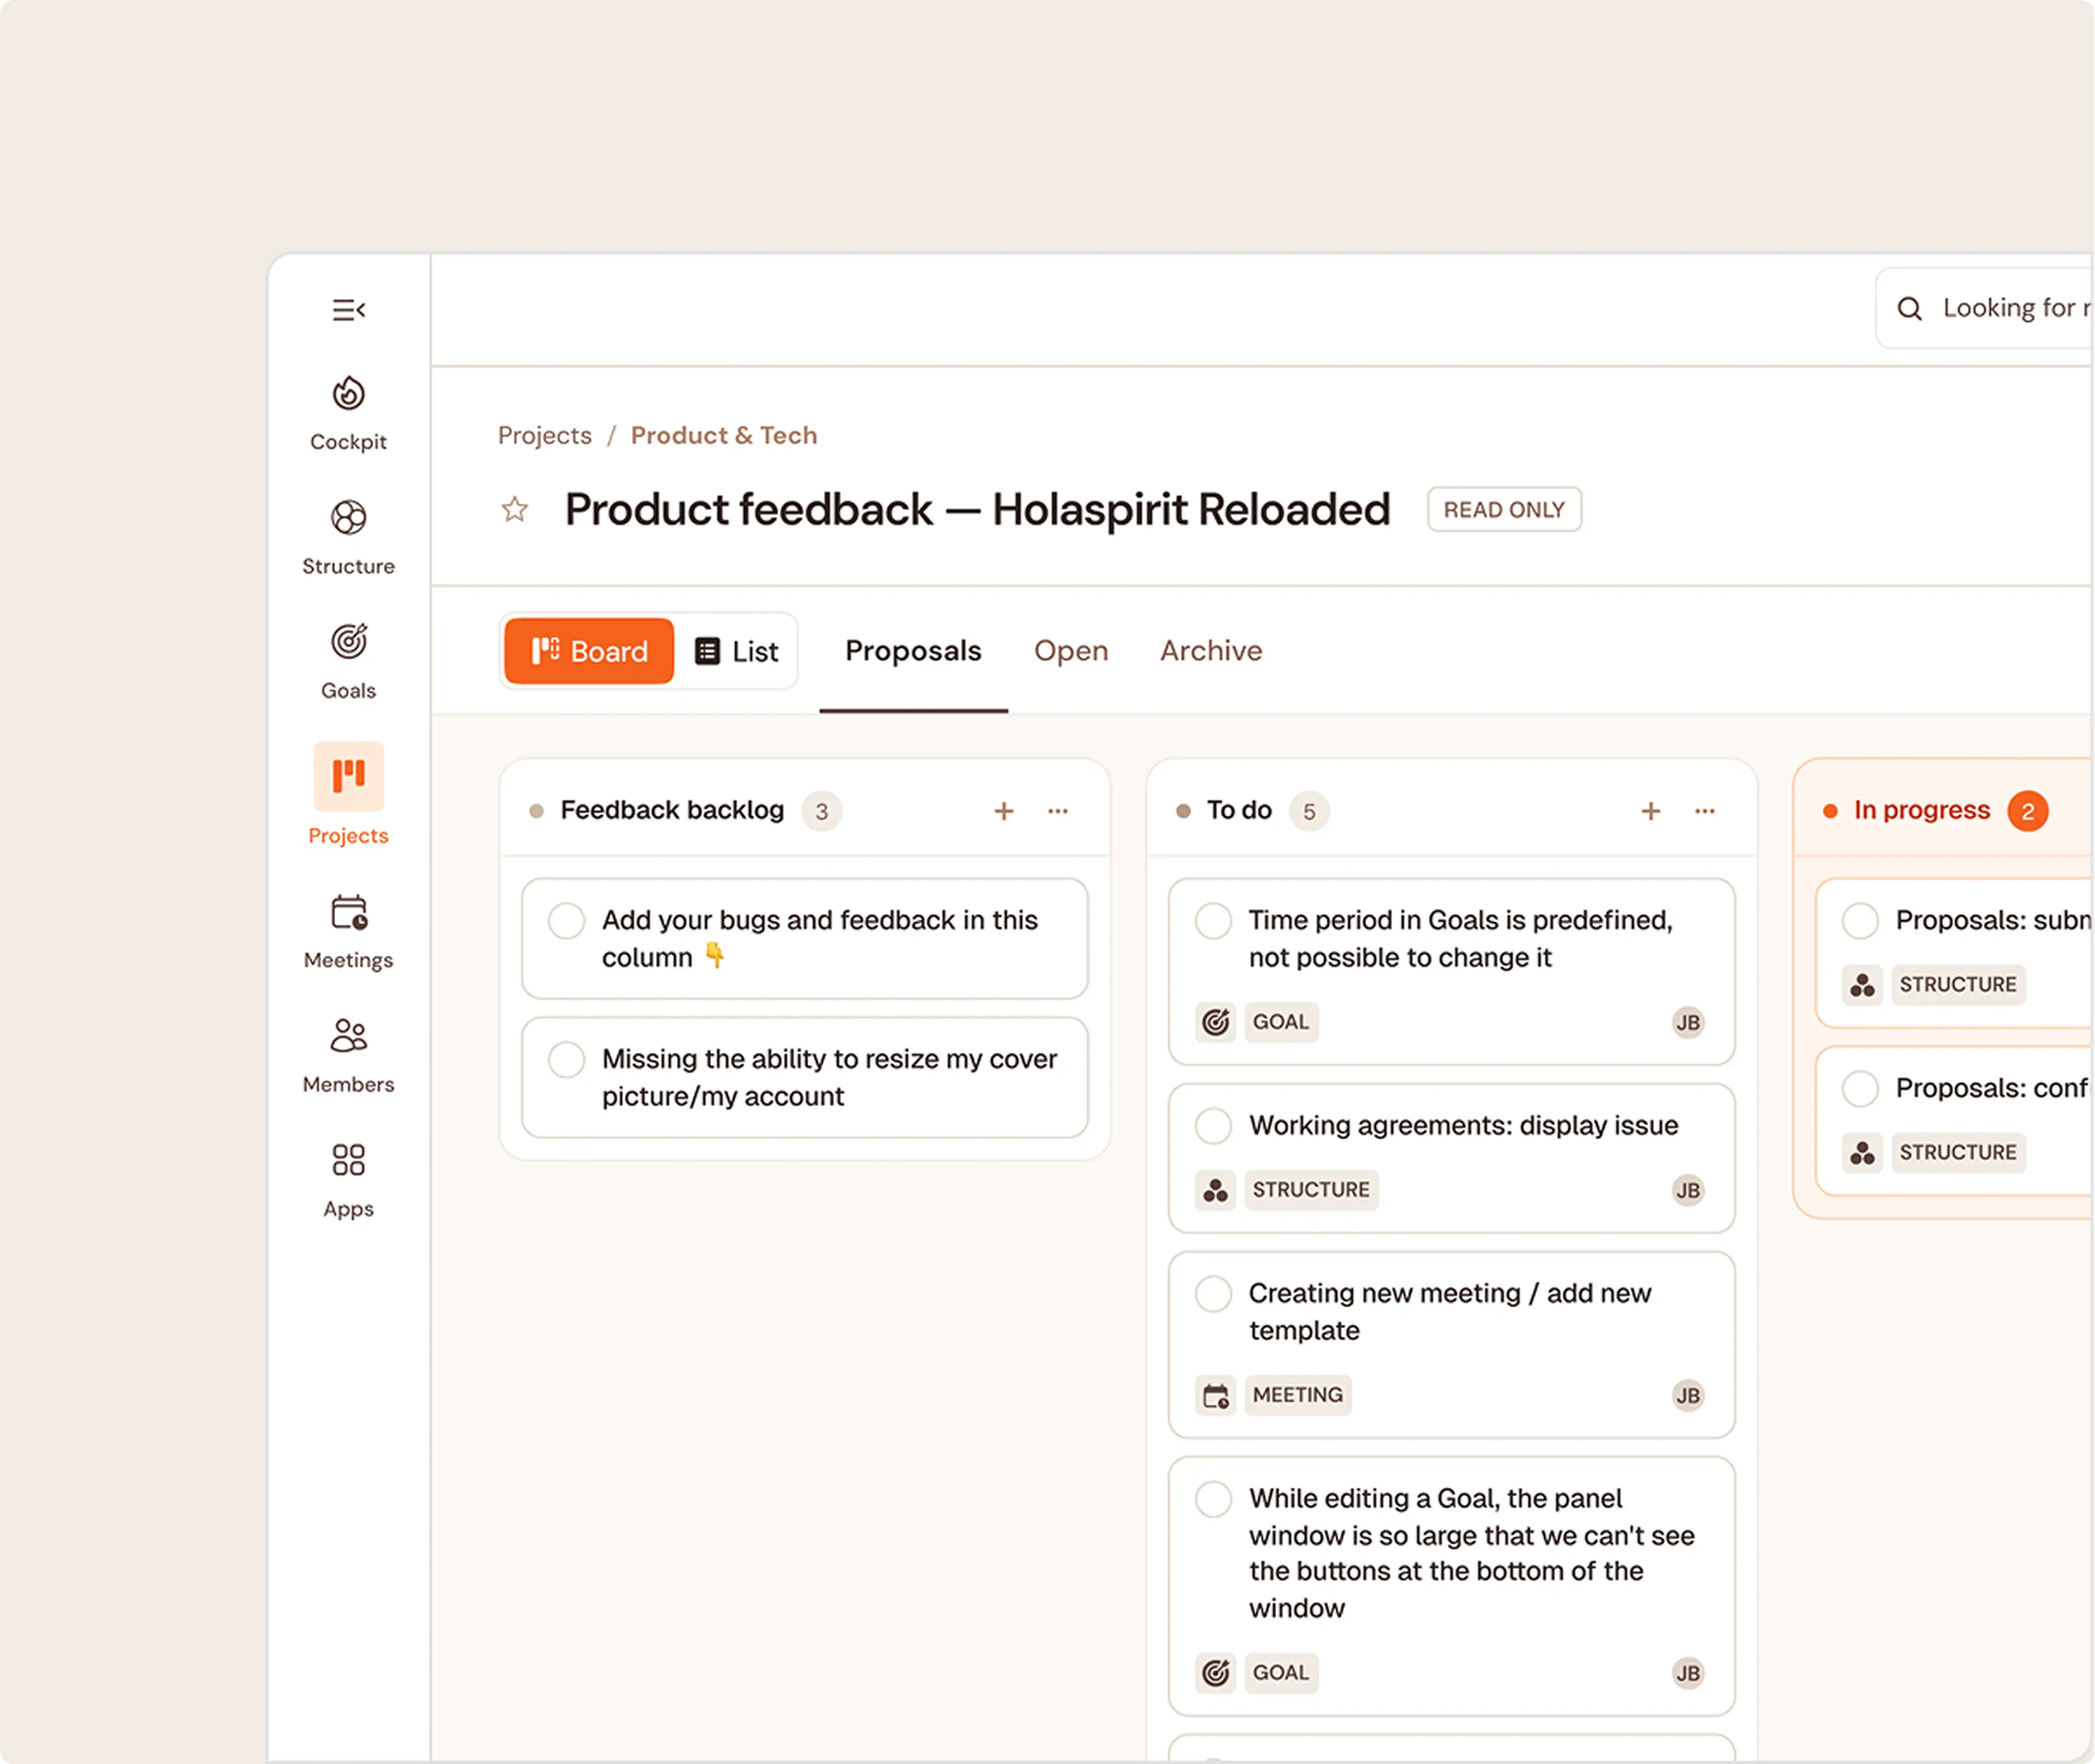2095x1764 pixels.
Task: Click structure icon on Working agreements card
Action: click(x=1215, y=1190)
